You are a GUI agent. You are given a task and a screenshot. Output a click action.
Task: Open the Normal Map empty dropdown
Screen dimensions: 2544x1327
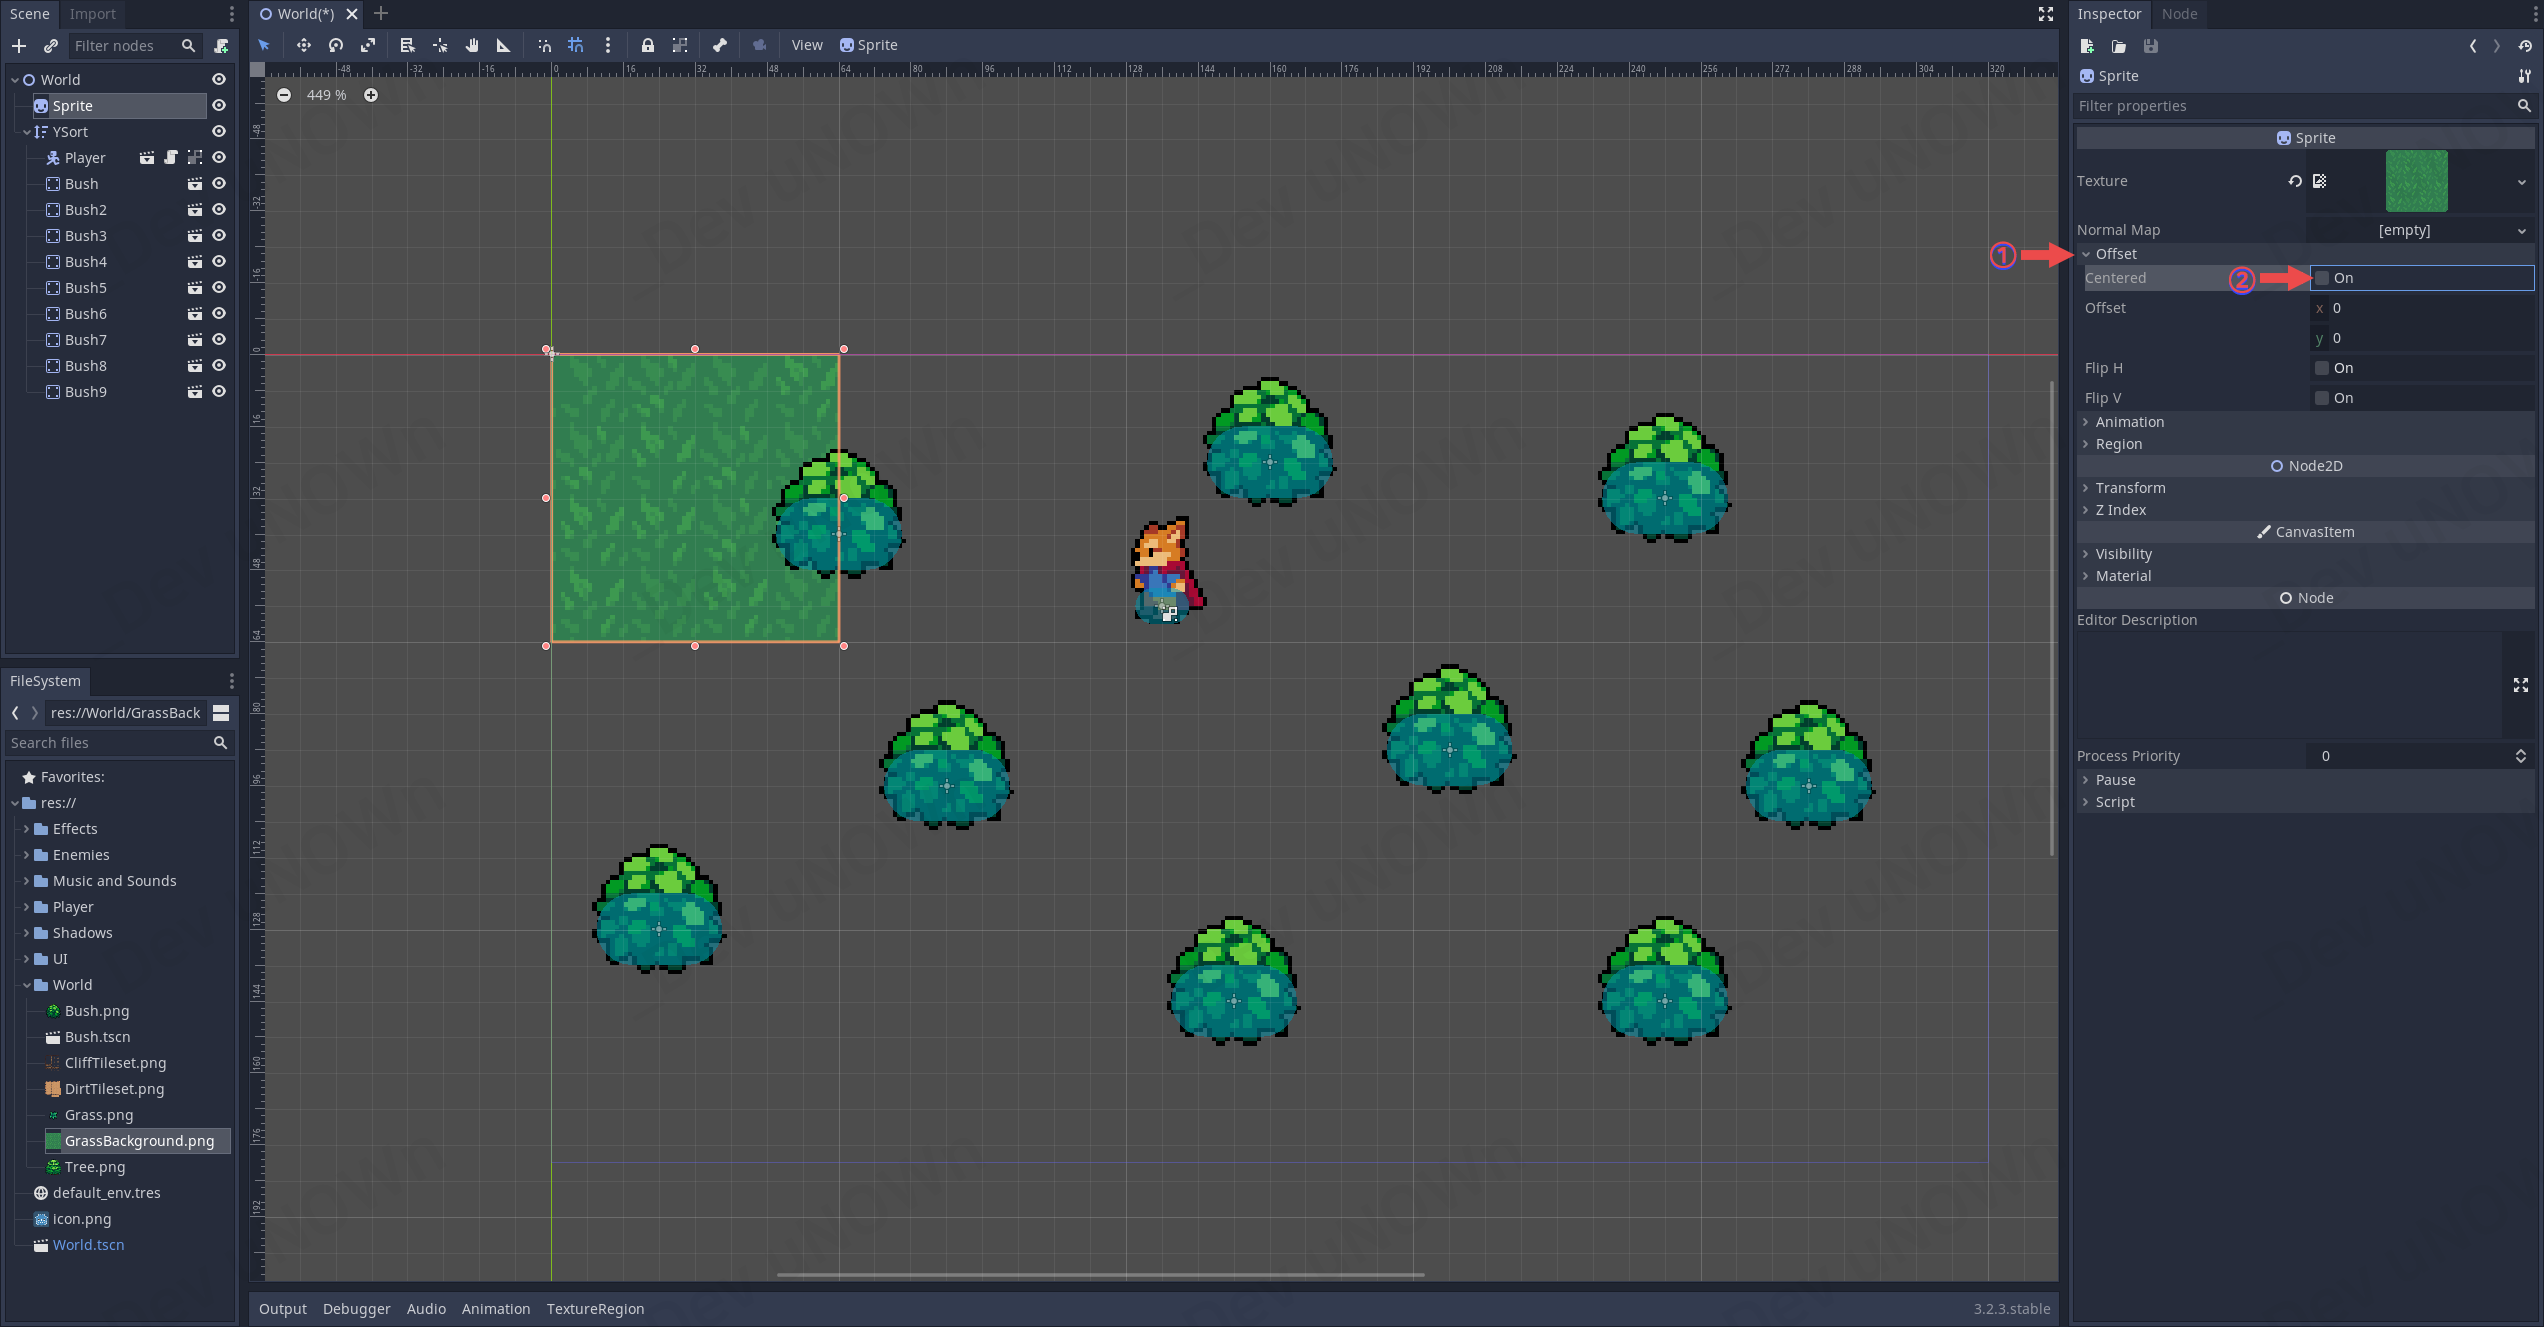point(2420,230)
